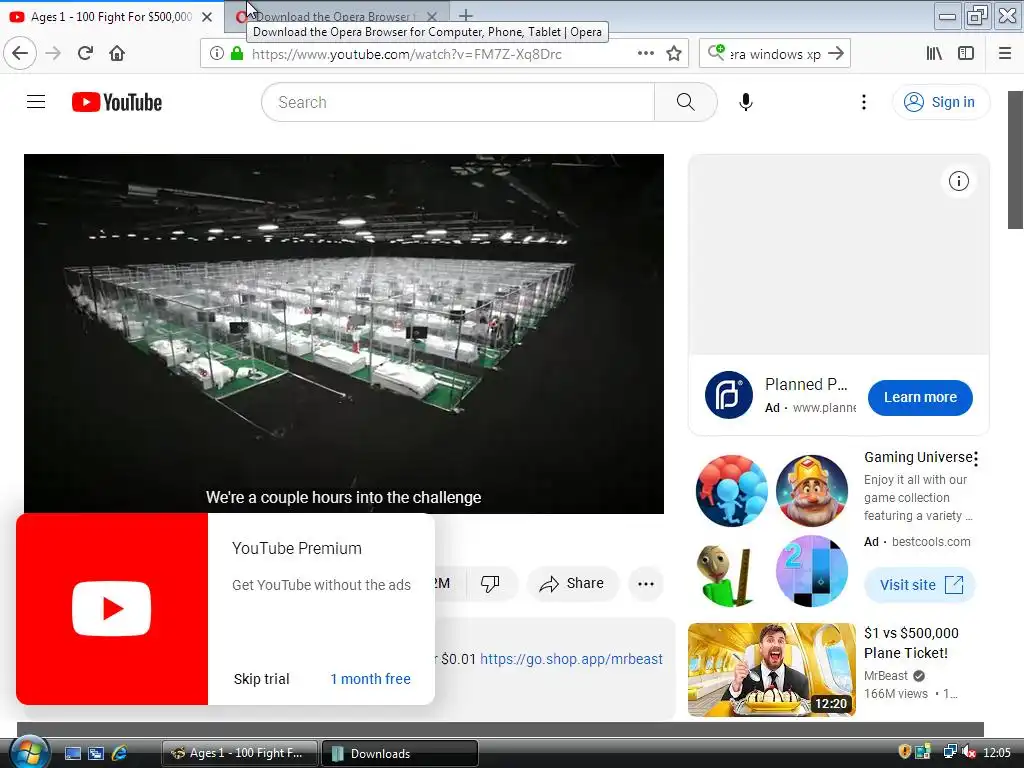Open the ad information icon
This screenshot has height=768, width=1024.
pyautogui.click(x=959, y=181)
